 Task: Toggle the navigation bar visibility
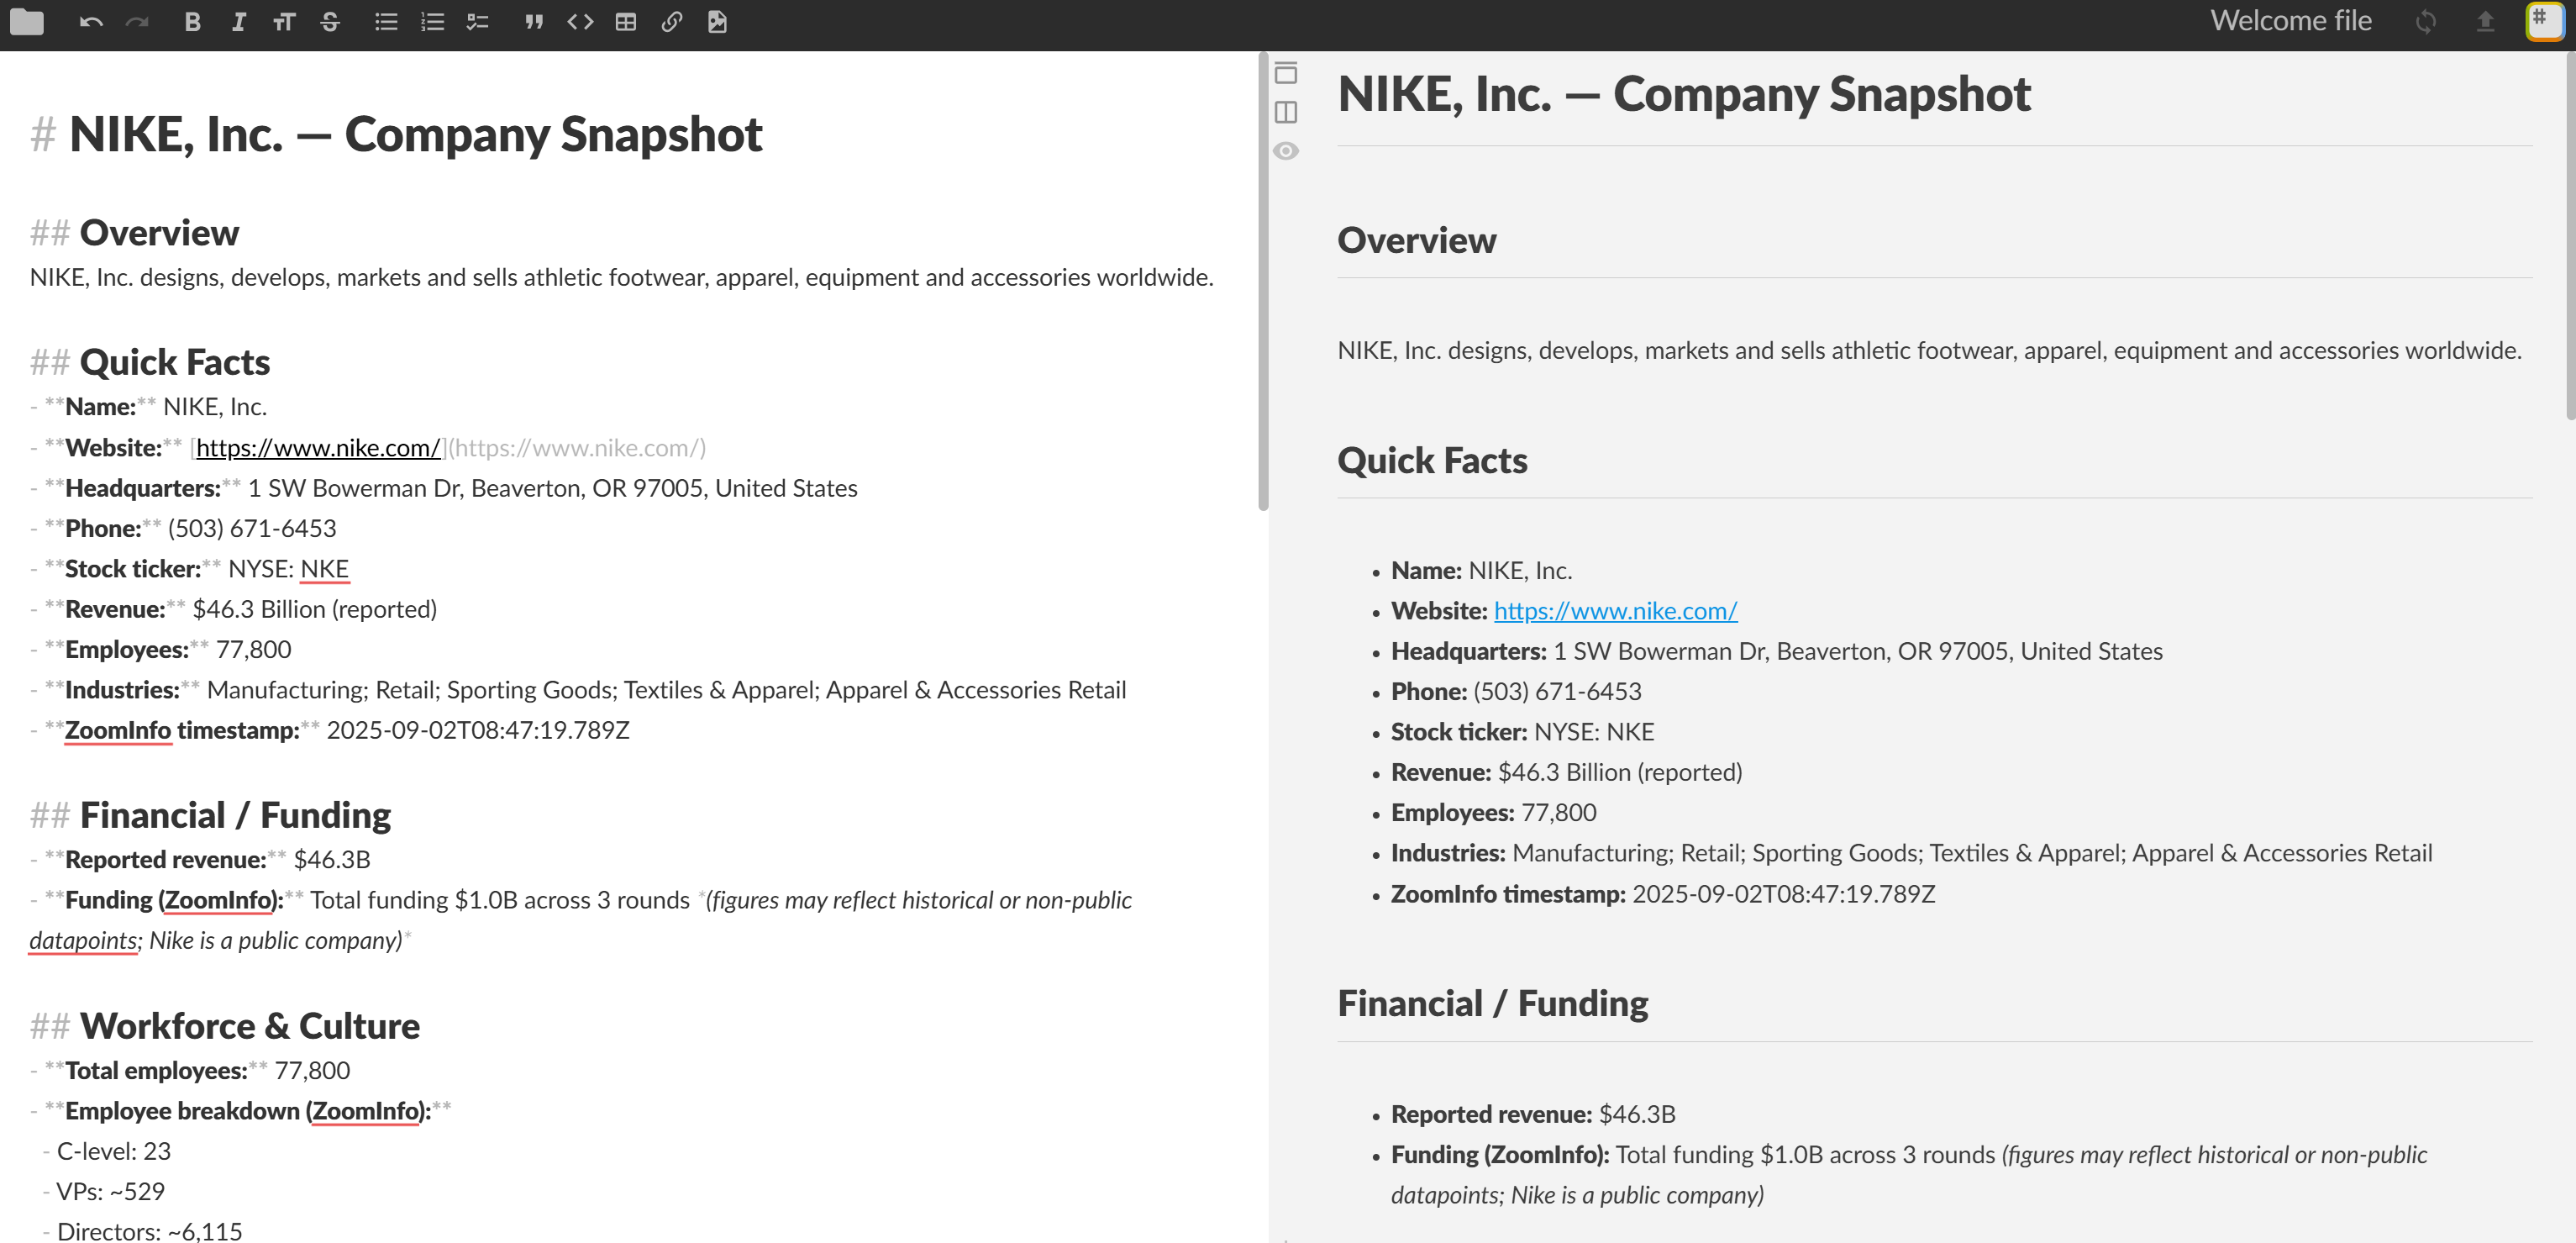(x=1285, y=75)
